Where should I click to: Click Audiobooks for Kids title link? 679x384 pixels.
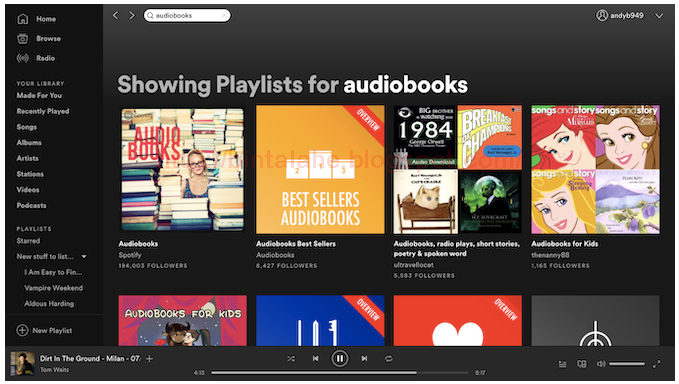point(565,244)
